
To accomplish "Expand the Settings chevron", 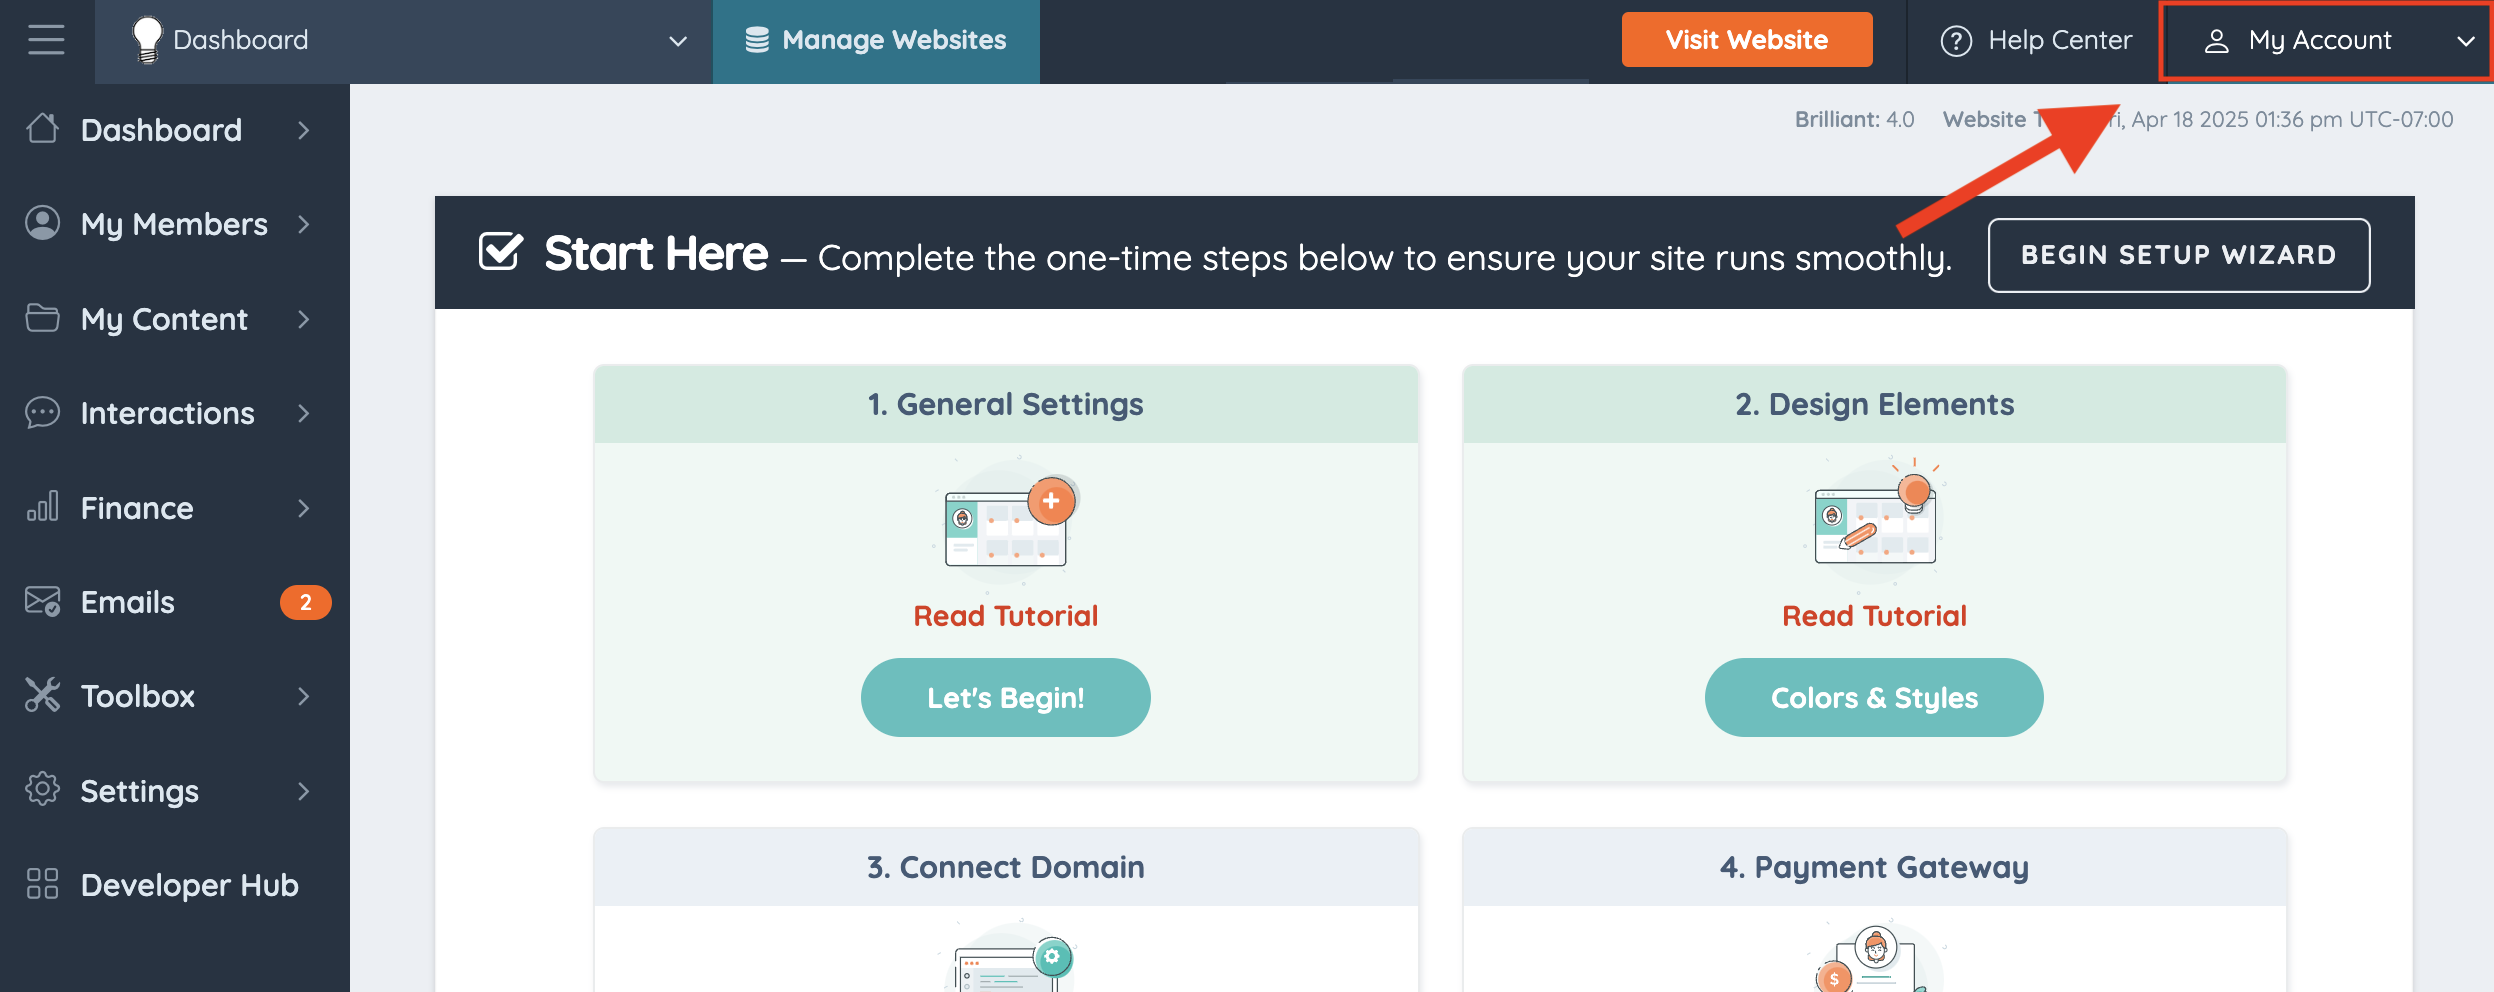I will 304,791.
